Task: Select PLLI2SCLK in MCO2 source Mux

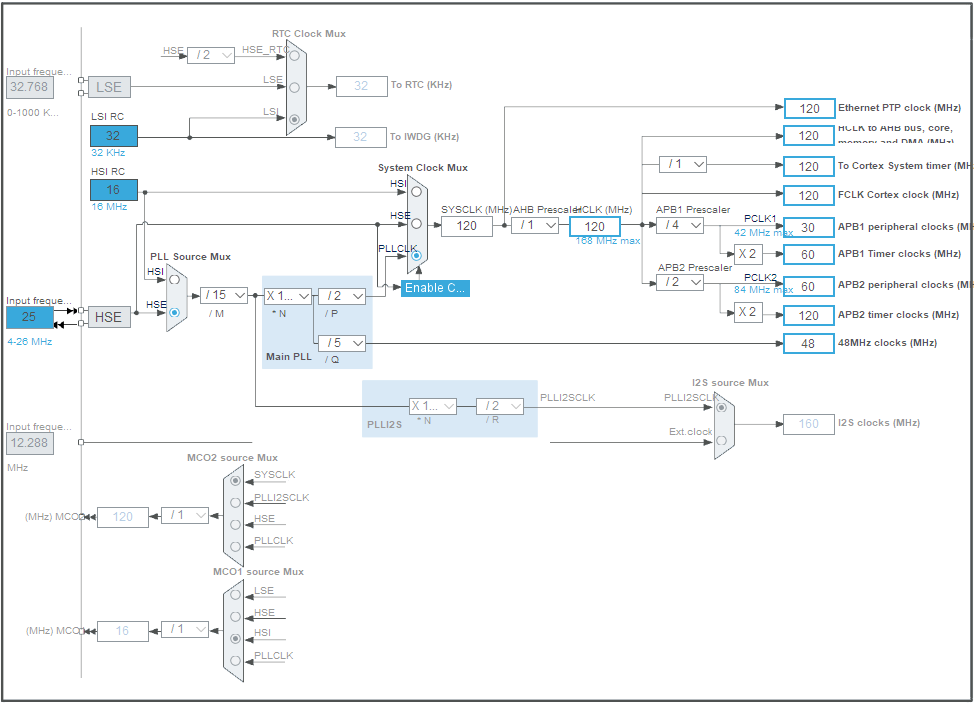Action: tap(235, 503)
